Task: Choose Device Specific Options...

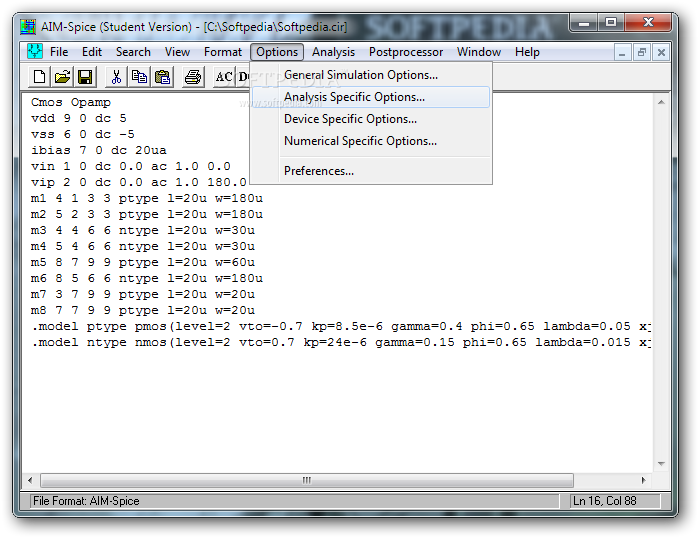Action: tap(371, 119)
